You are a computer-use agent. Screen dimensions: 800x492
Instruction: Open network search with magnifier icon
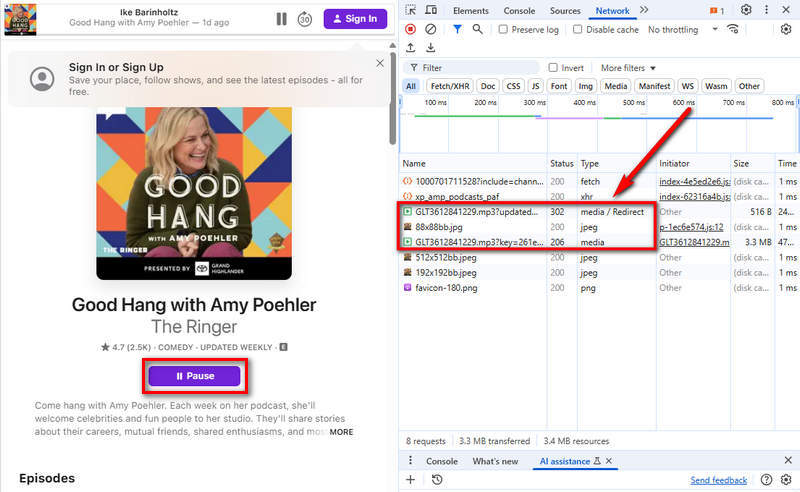coord(478,30)
